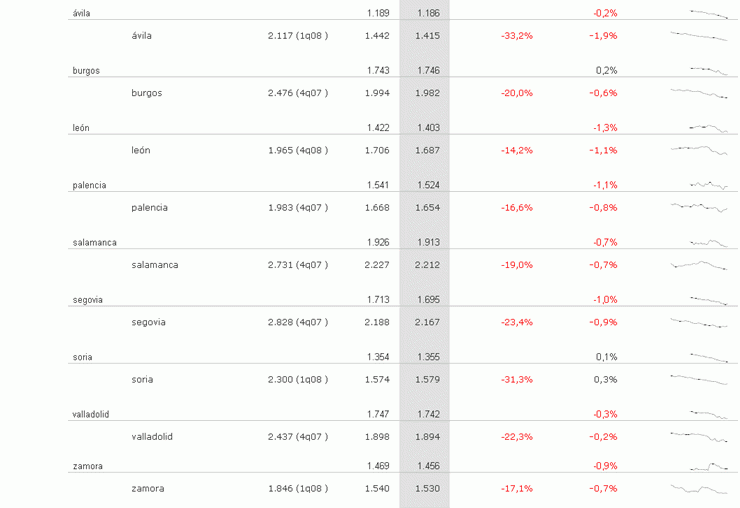Click the burgos province heading label
Screen dimensions: 740x508
click(86, 71)
